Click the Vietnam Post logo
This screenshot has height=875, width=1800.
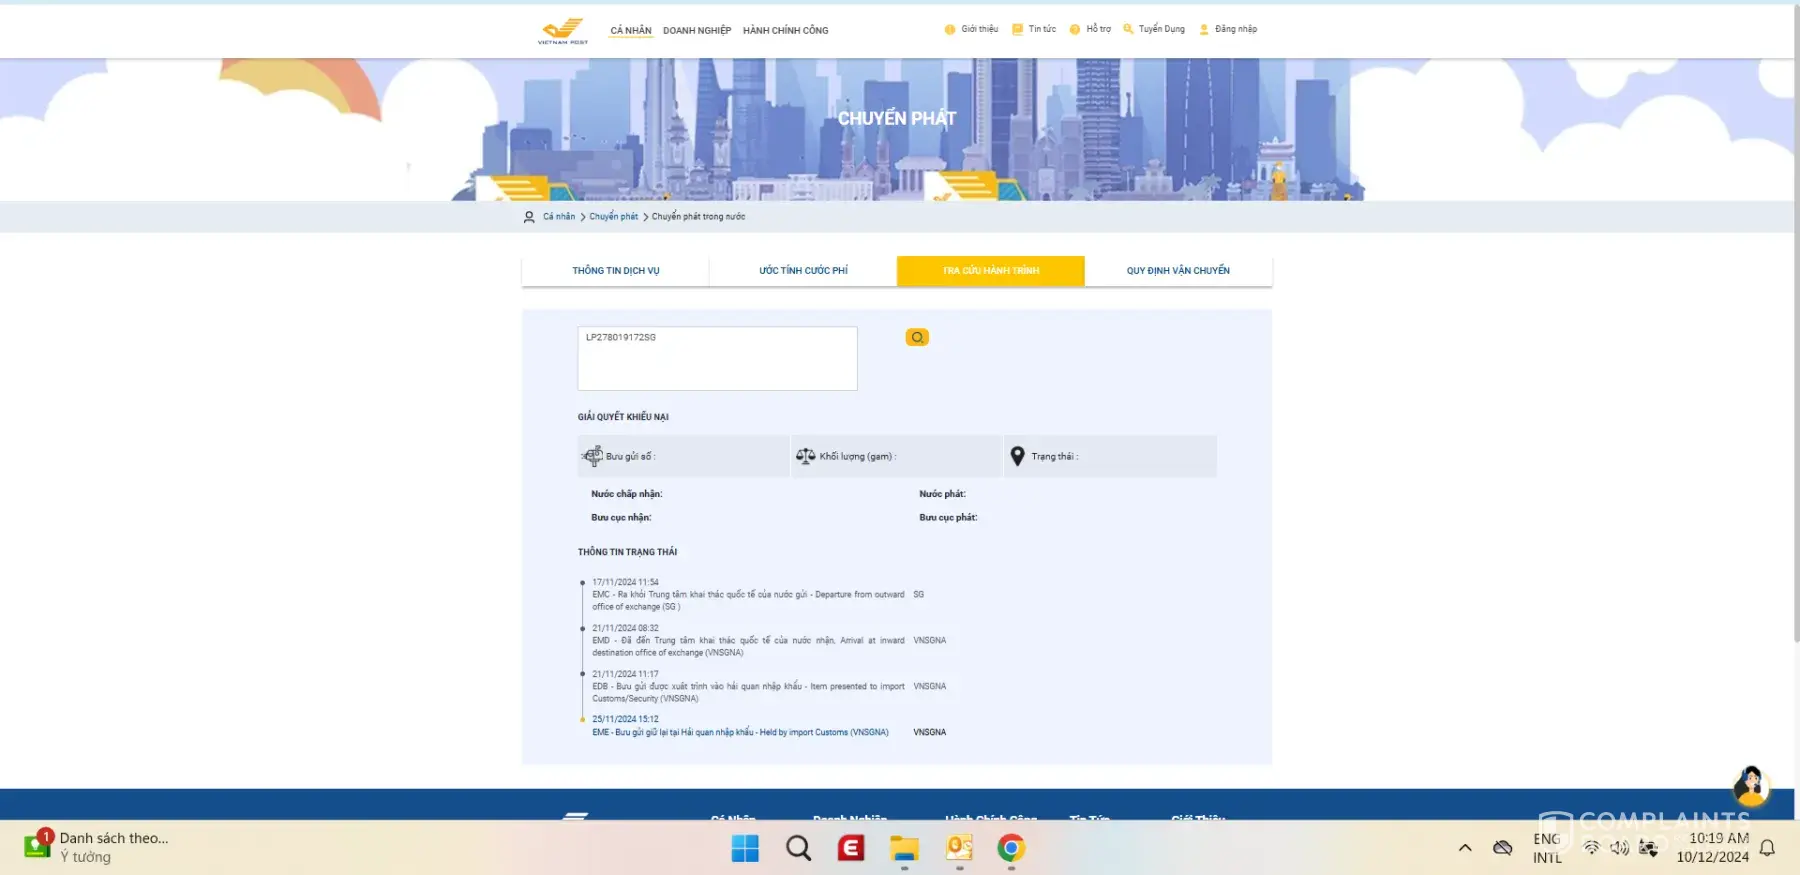[x=563, y=30]
